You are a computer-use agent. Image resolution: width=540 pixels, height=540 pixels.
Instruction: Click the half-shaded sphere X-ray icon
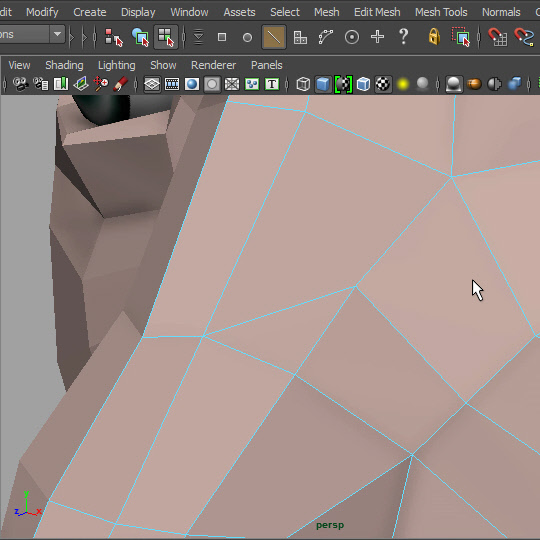click(494, 84)
